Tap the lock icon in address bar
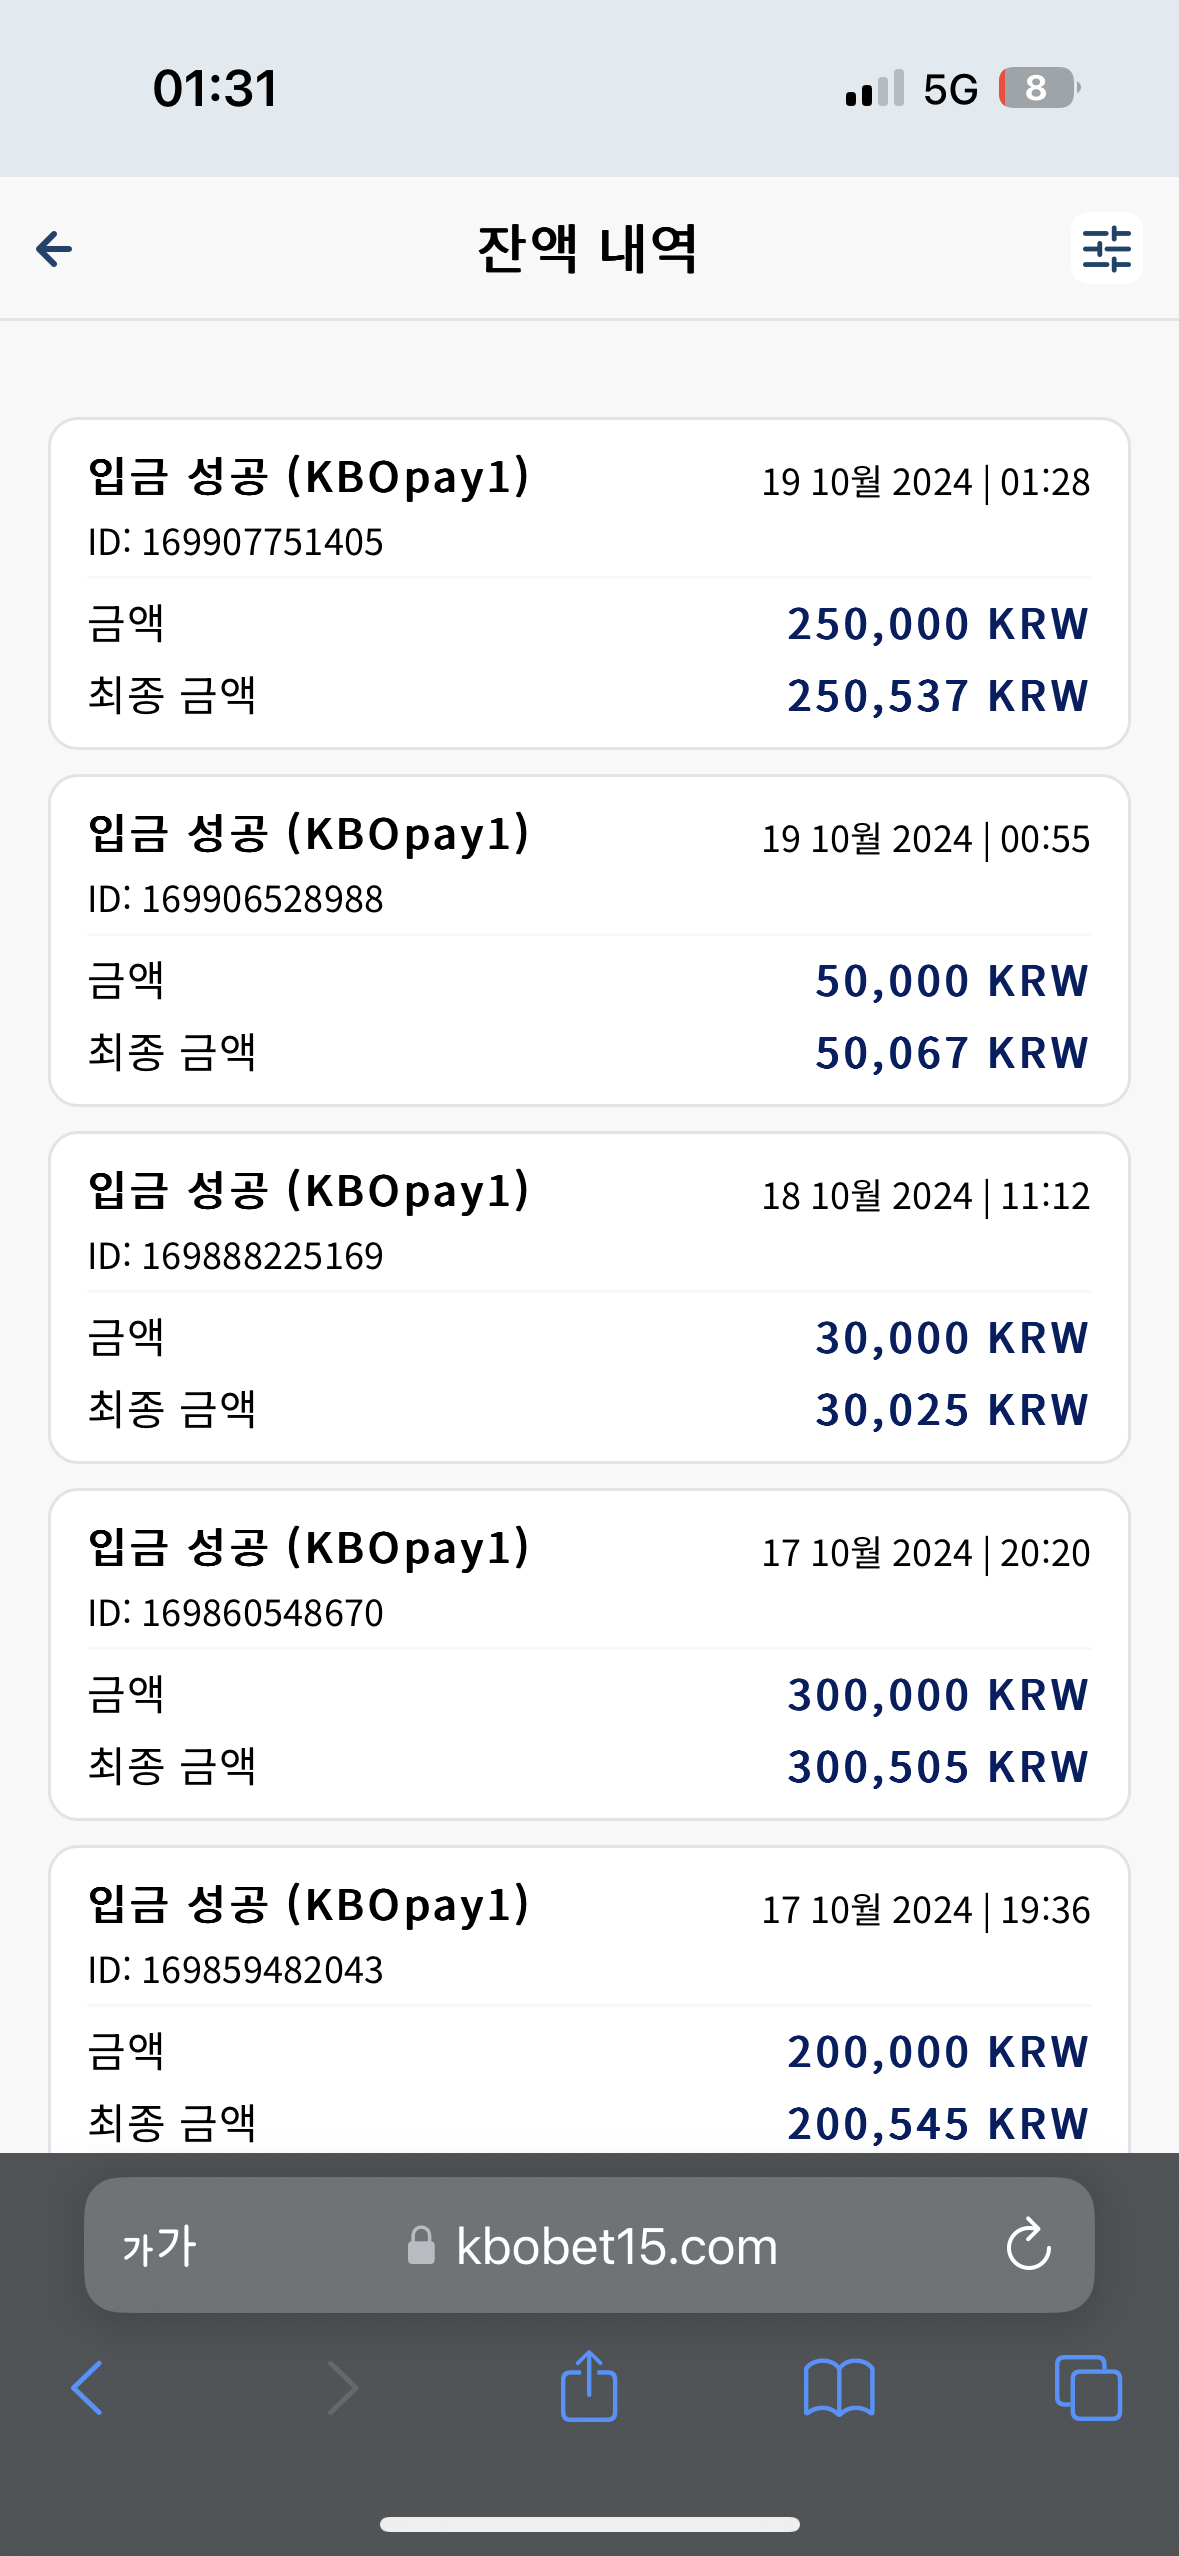This screenshot has height=2556, width=1179. click(421, 2245)
